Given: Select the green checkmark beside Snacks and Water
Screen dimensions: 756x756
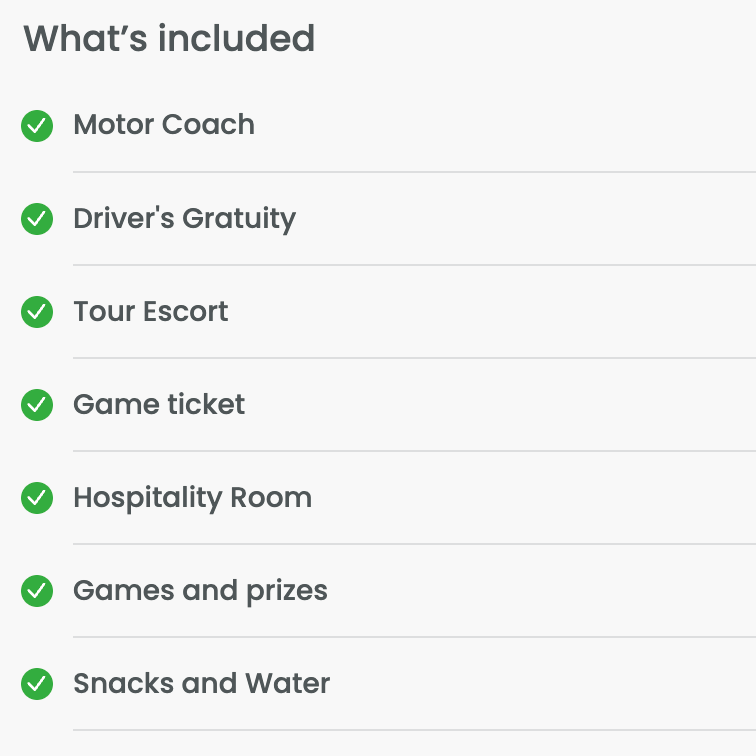Looking at the screenshot, I should [37, 684].
